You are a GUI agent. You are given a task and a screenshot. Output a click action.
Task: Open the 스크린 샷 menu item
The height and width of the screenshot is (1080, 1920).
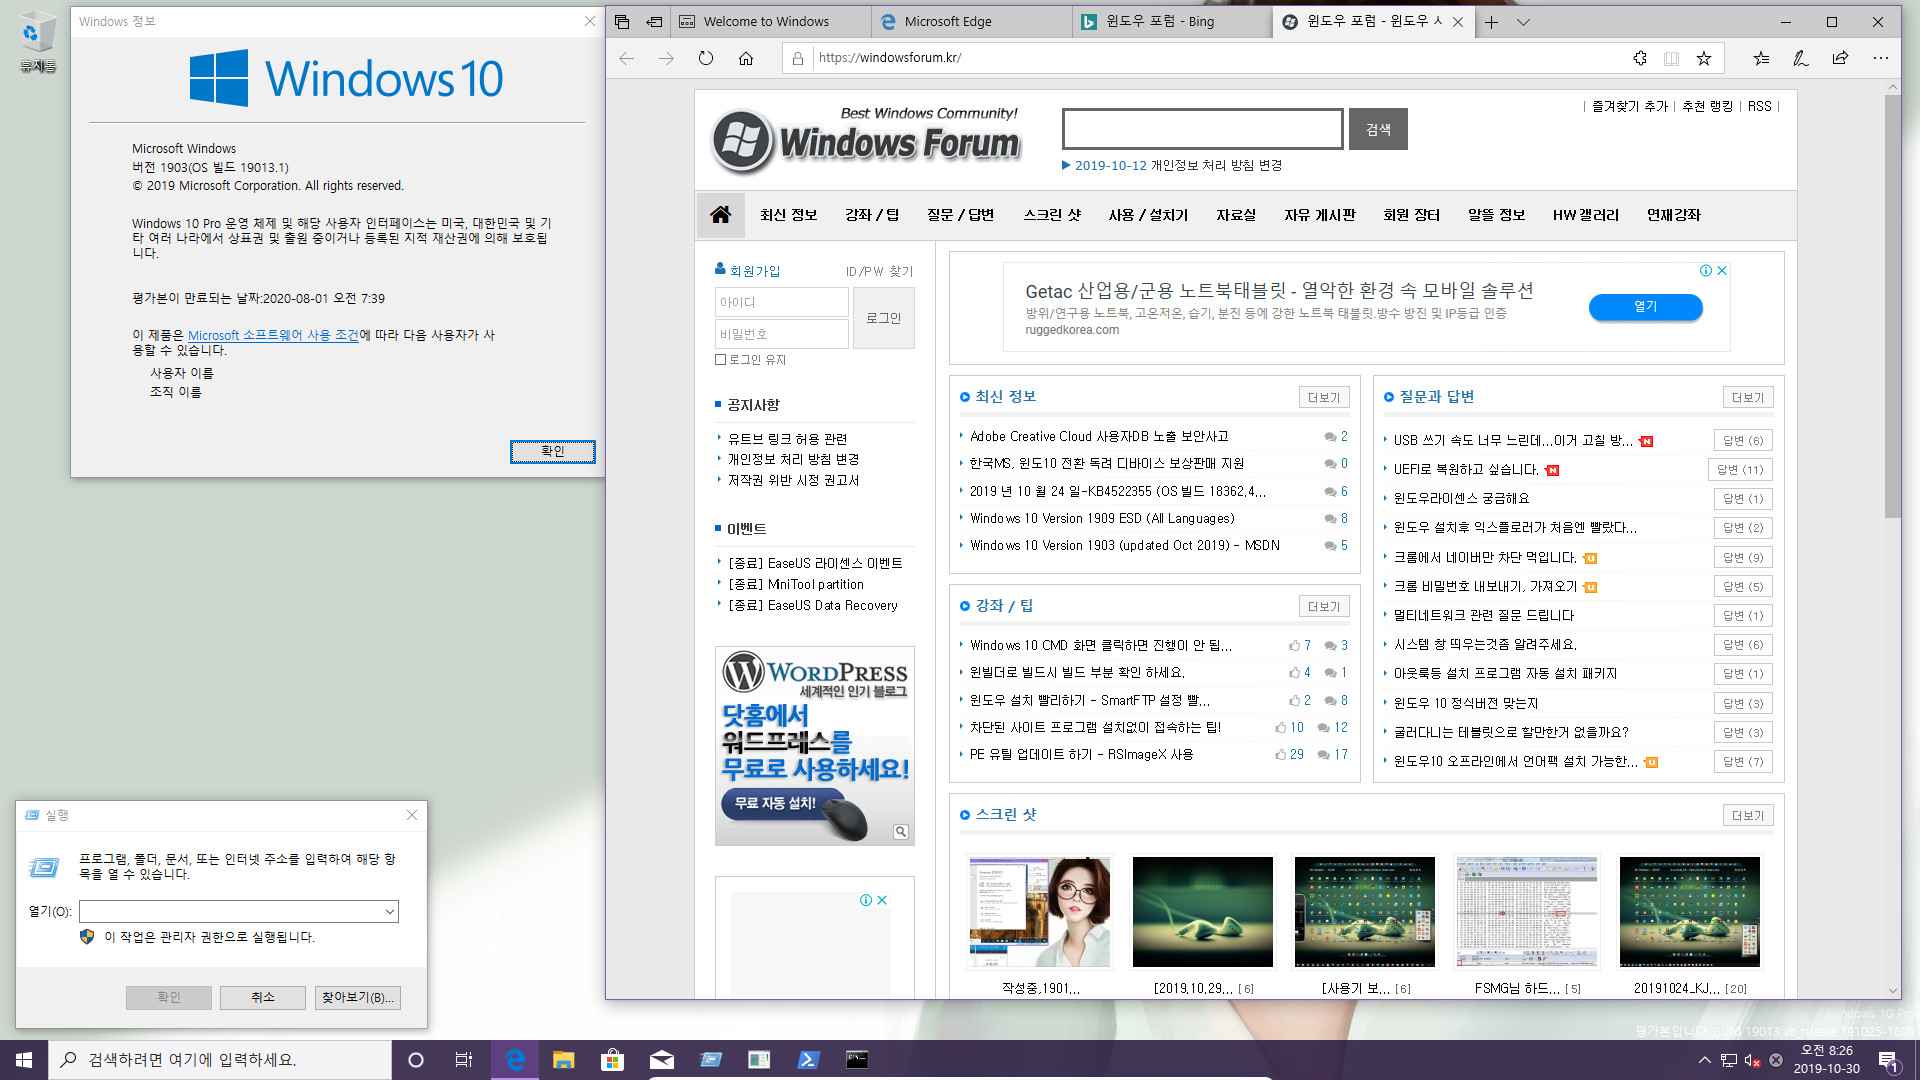coord(1052,215)
